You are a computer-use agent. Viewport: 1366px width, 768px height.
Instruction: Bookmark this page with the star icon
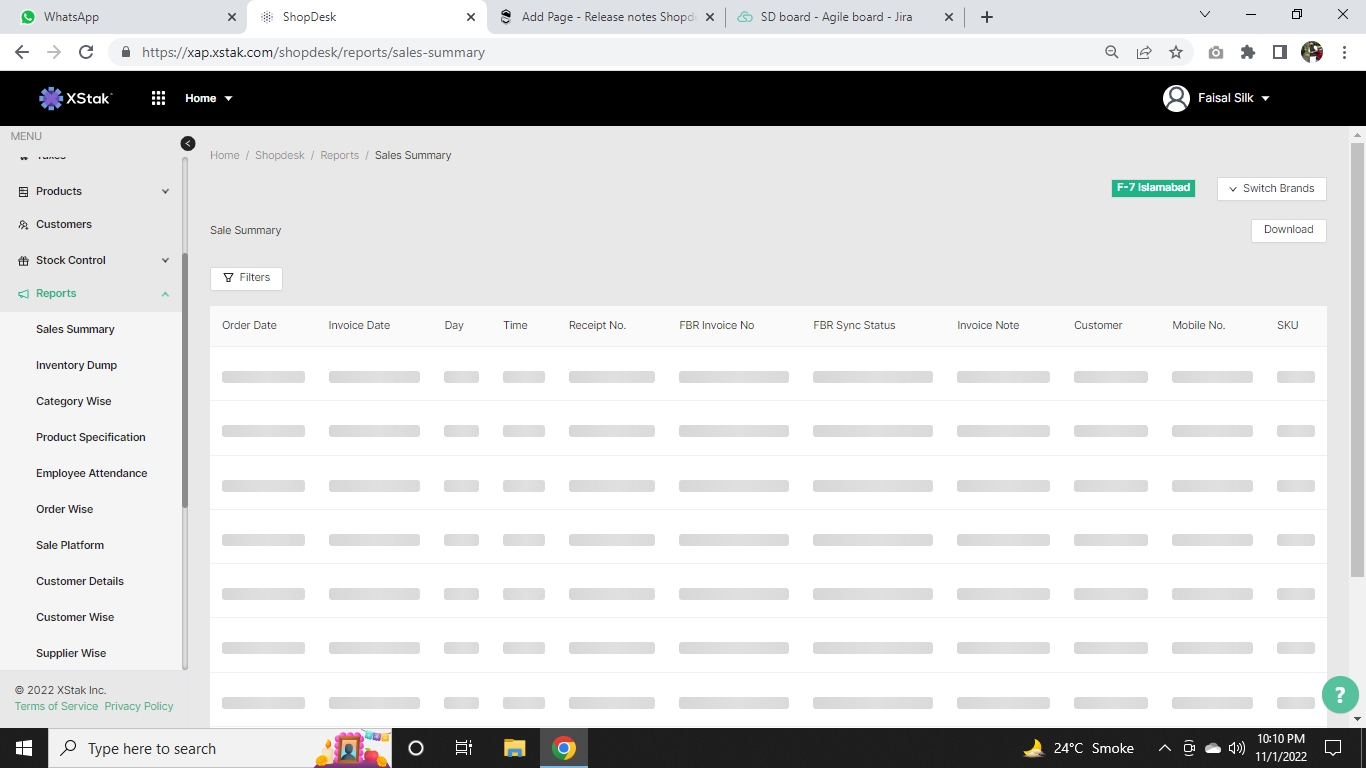coord(1176,52)
